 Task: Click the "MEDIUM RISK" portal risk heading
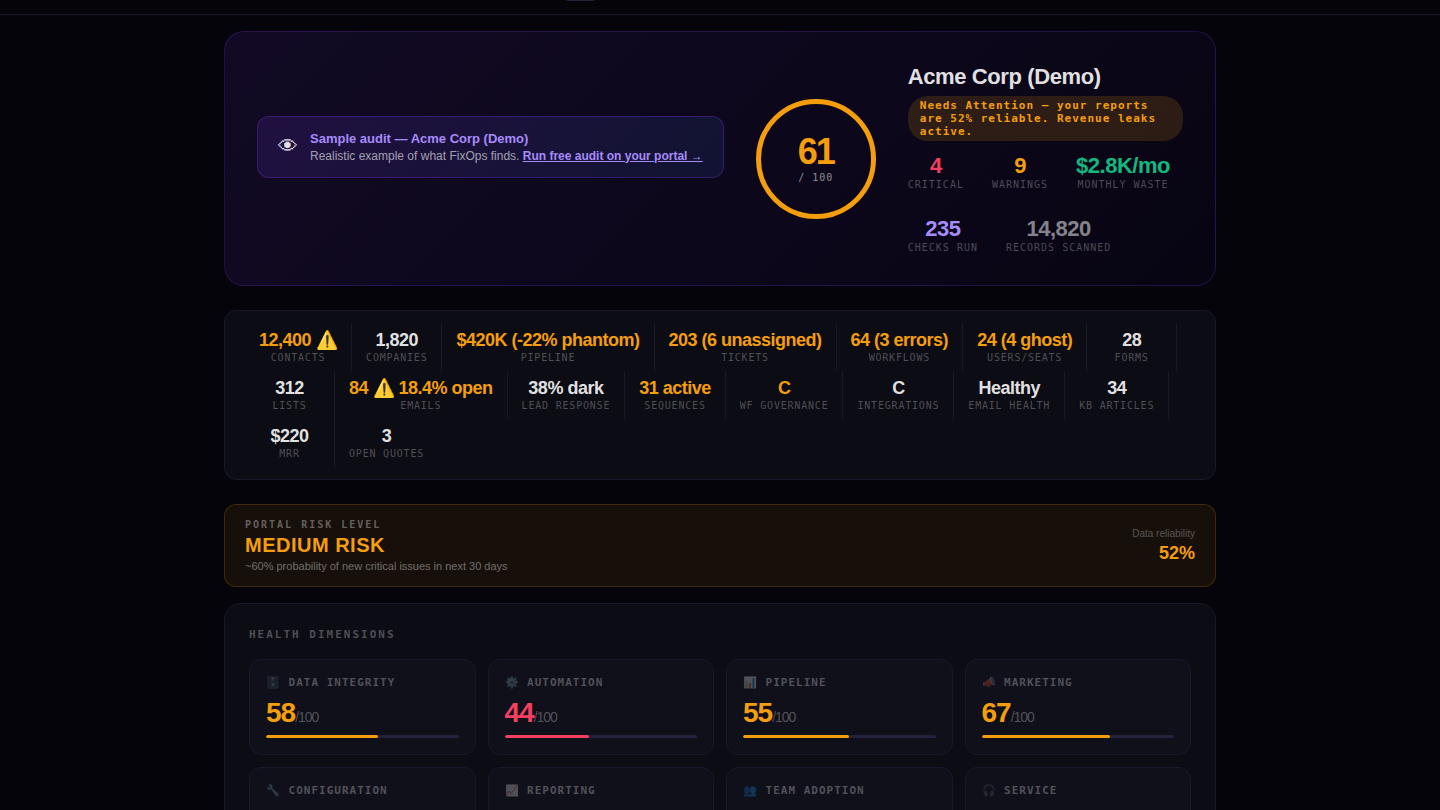315,545
